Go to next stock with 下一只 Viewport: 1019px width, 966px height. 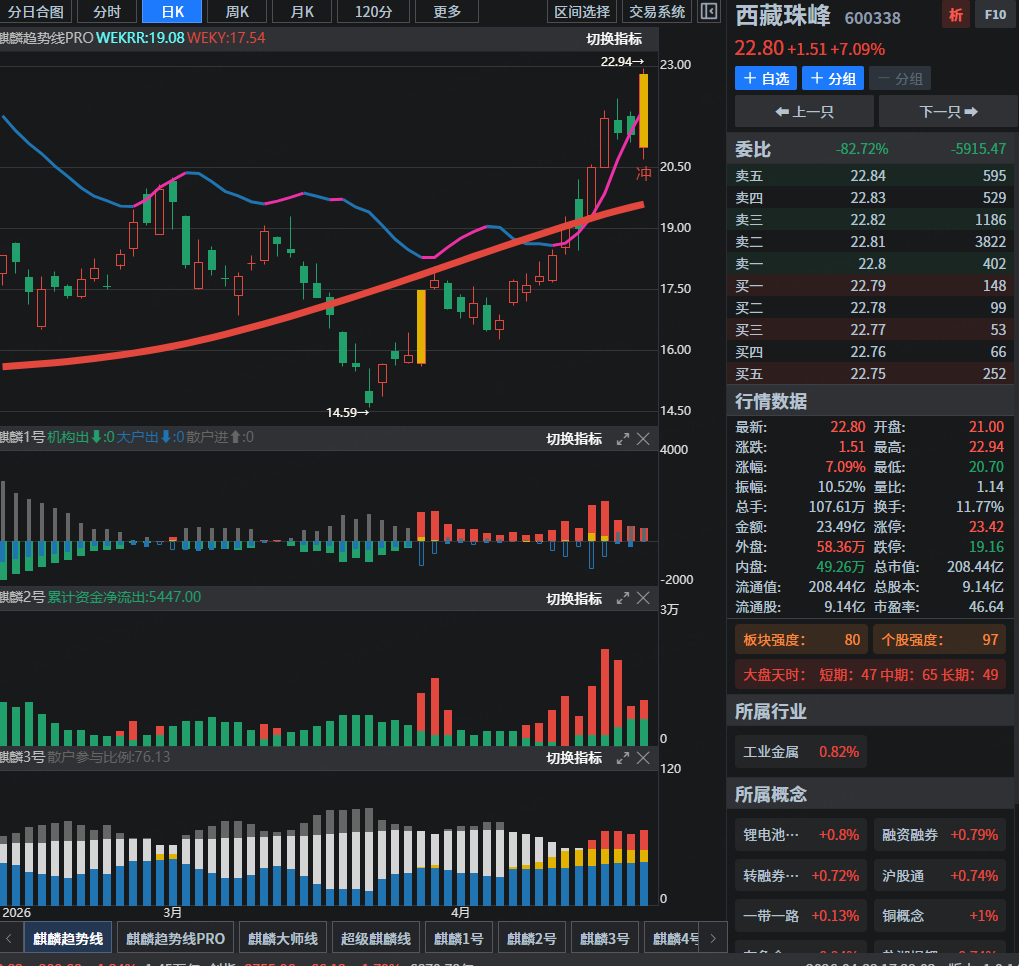tap(948, 112)
